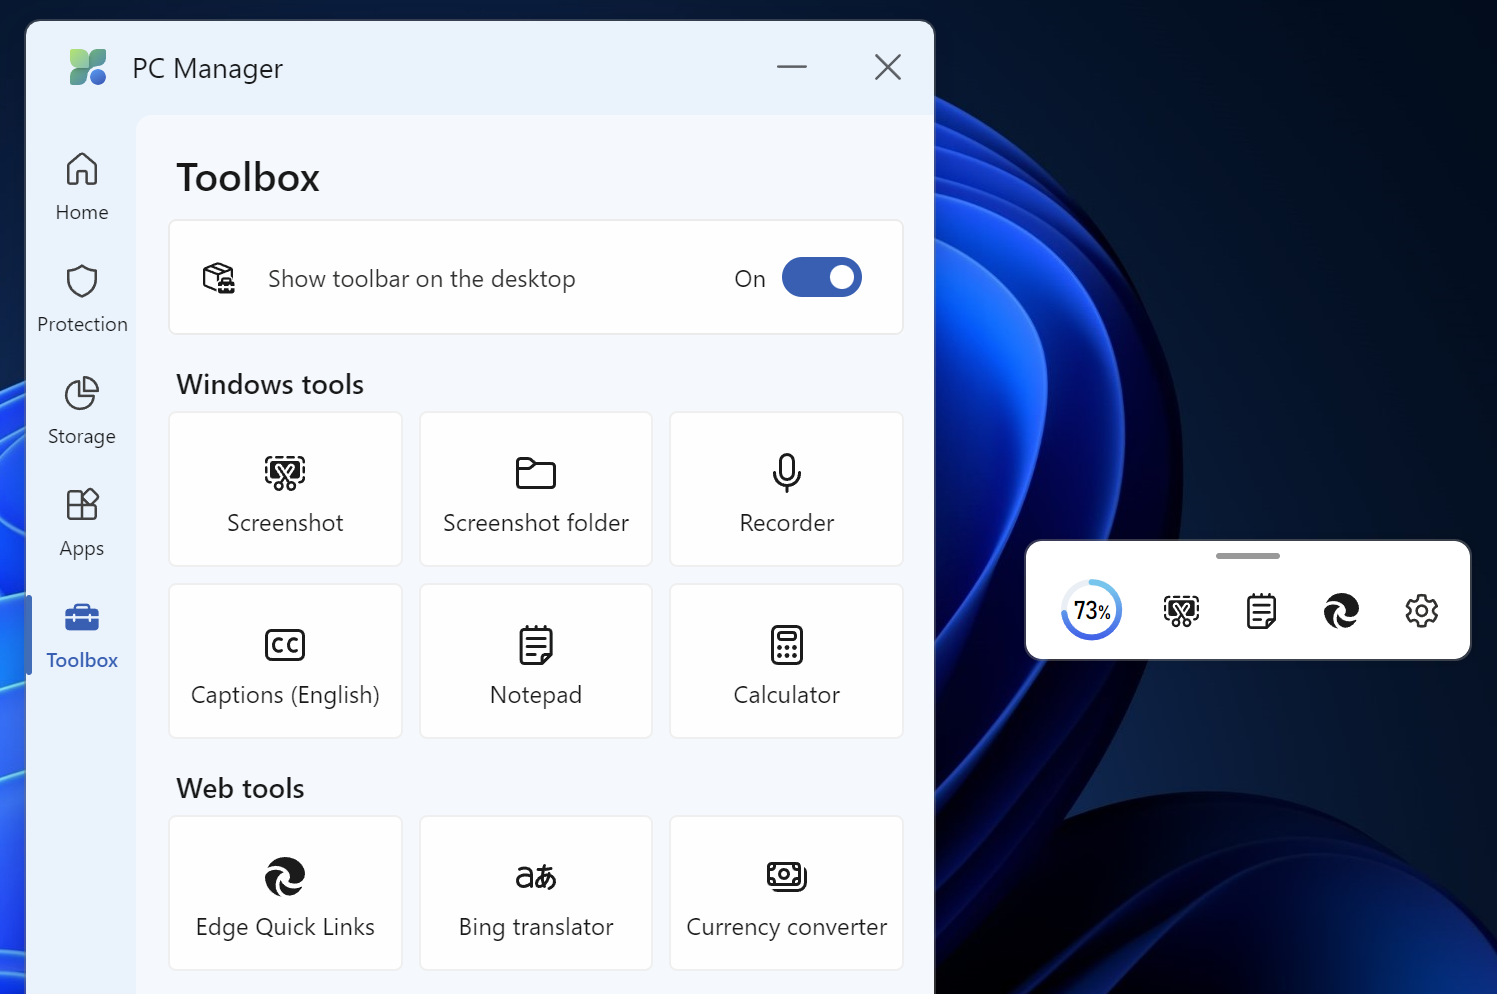Open Captions (English) tile
The width and height of the screenshot is (1497, 994).
coord(285,661)
